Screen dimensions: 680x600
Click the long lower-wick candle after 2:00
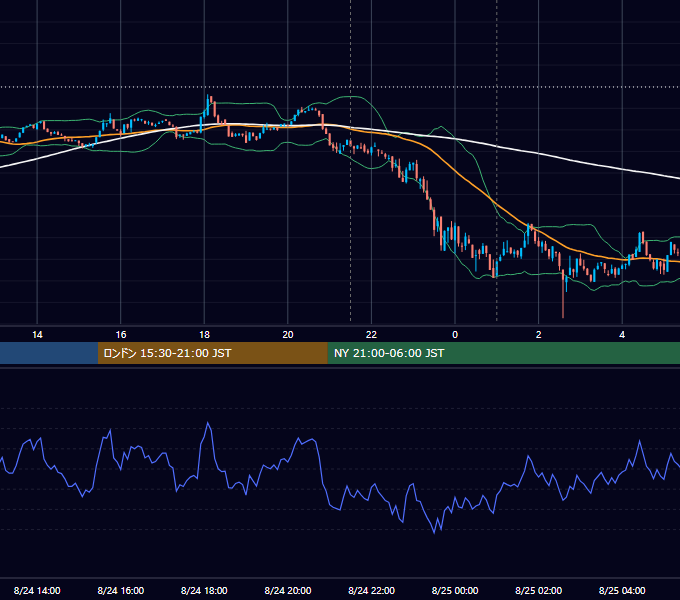click(563, 294)
